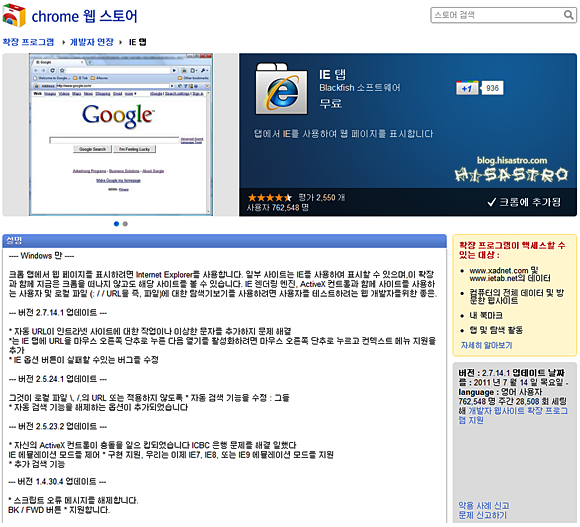580x527 pixels.
Task: Open the Google screenshot preview thumbnail
Action: [121, 135]
